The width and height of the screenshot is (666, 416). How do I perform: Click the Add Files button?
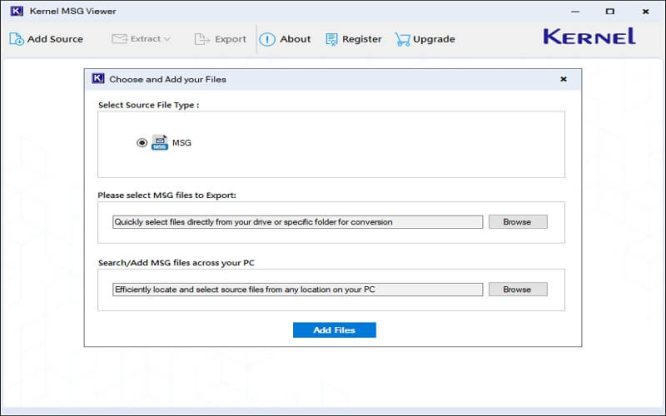point(334,330)
